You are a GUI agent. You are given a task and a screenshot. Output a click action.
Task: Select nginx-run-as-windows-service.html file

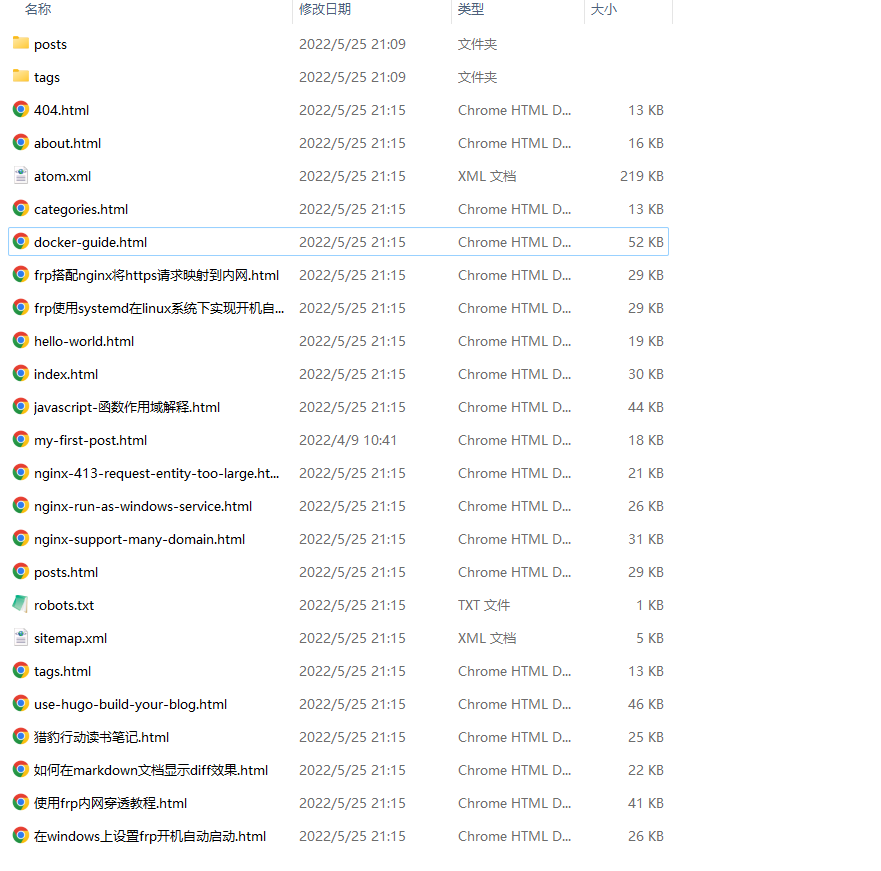(x=143, y=506)
